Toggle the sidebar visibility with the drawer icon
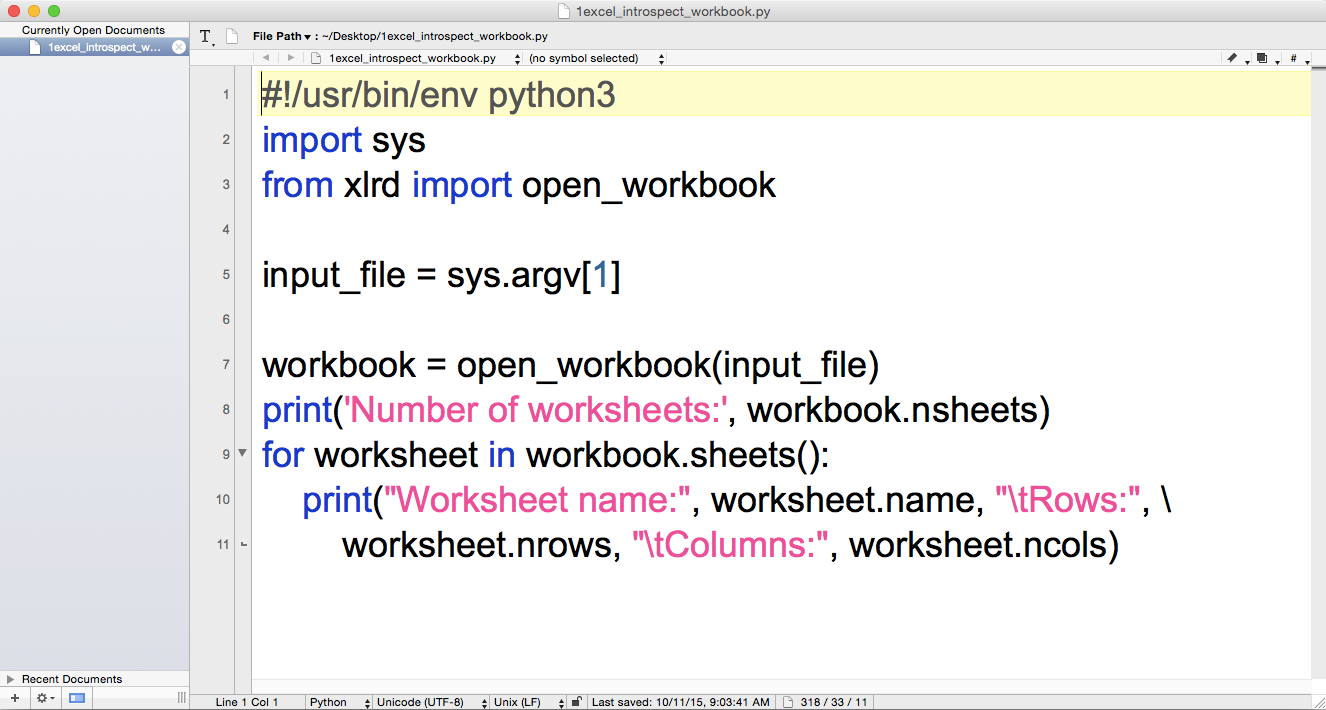 click(75, 696)
